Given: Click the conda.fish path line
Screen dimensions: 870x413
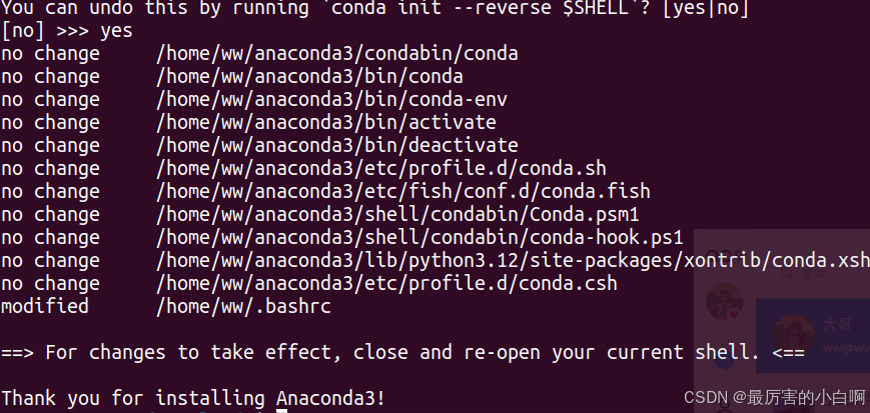Looking at the screenshot, I should (403, 192).
